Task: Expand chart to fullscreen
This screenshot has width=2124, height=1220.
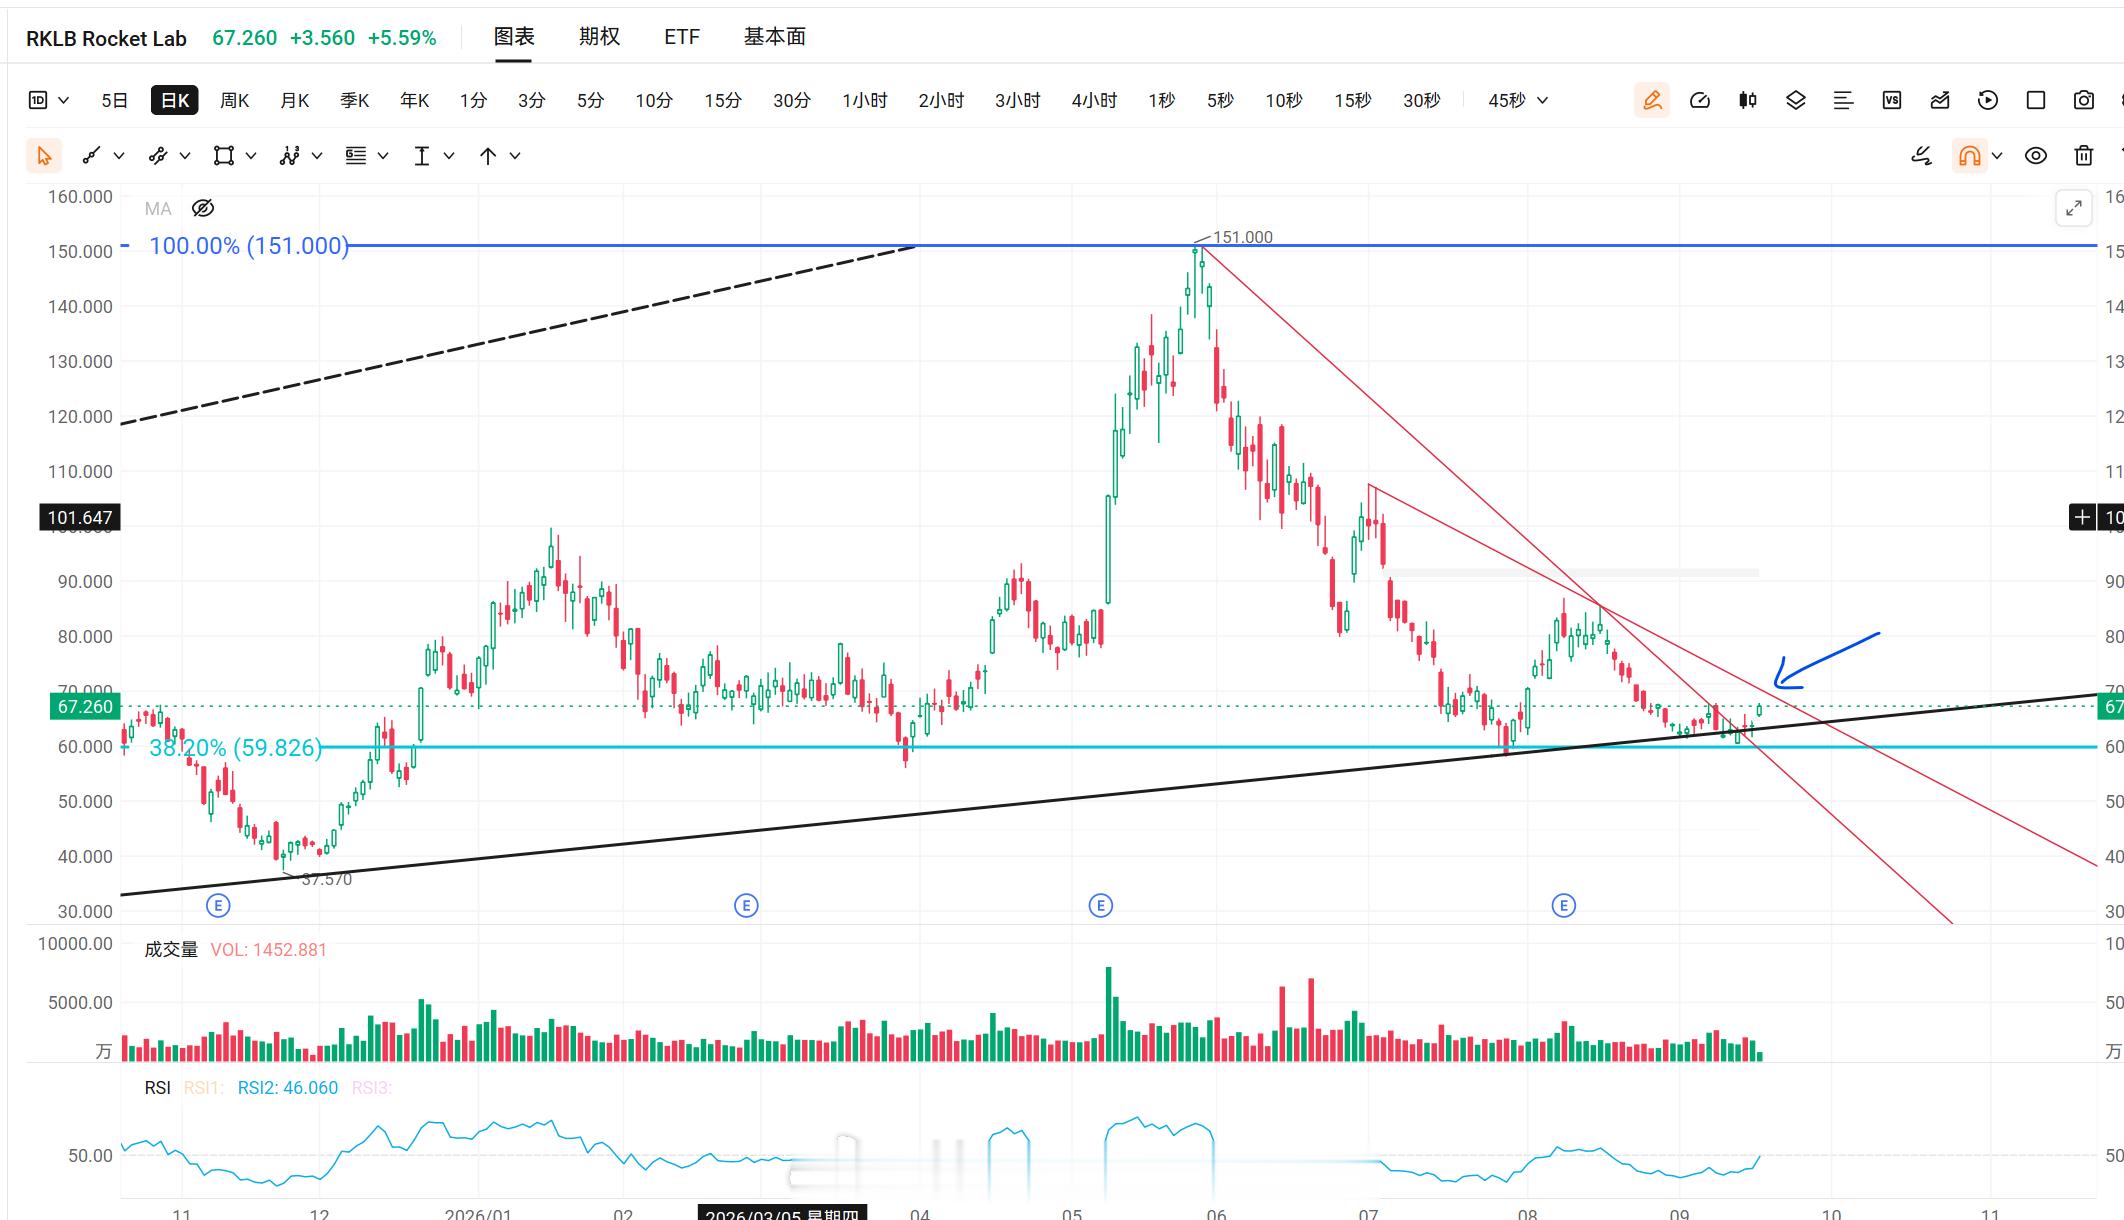Action: [2074, 208]
